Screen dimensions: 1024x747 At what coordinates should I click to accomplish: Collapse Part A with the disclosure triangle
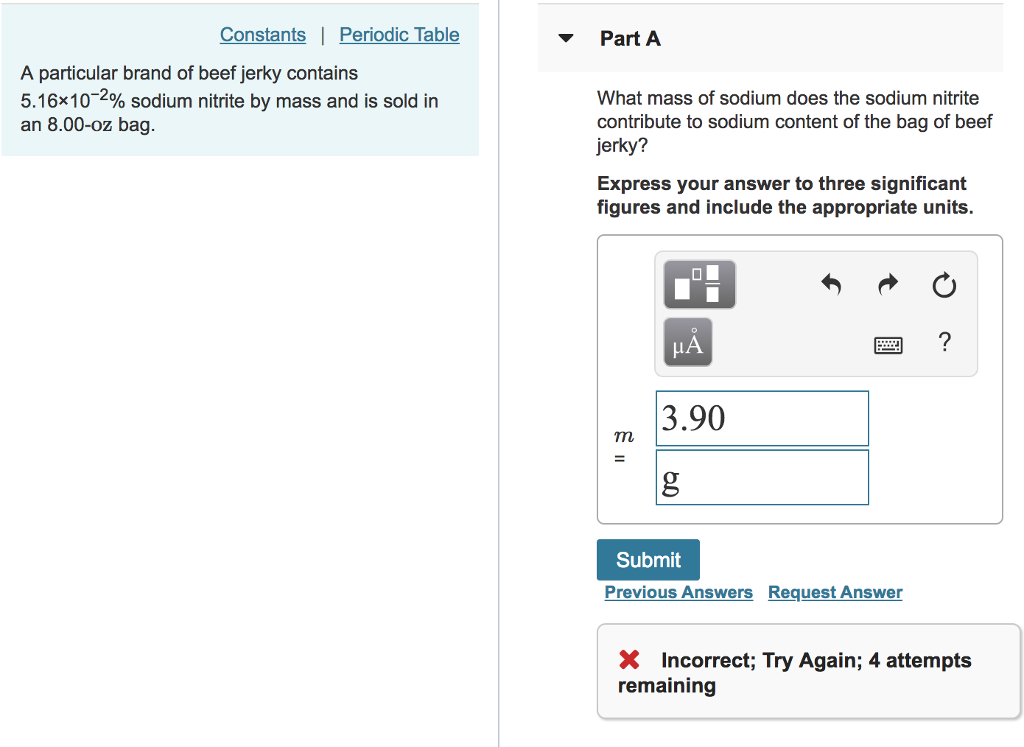[566, 38]
